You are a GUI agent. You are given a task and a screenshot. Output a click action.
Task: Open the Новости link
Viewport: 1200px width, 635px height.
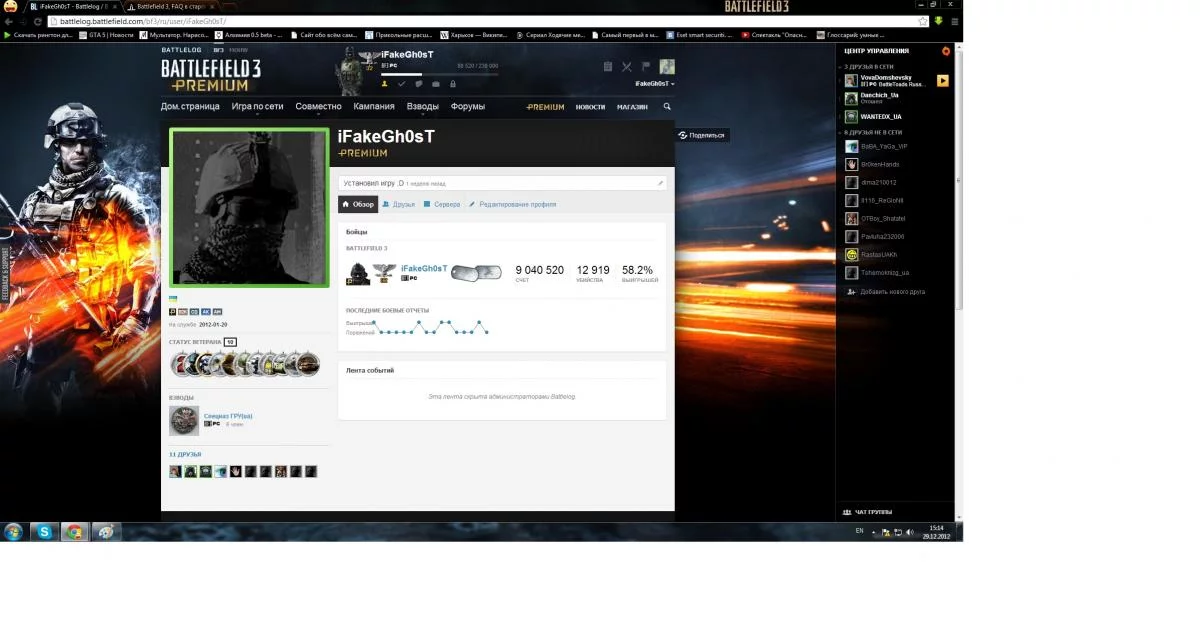coord(590,107)
